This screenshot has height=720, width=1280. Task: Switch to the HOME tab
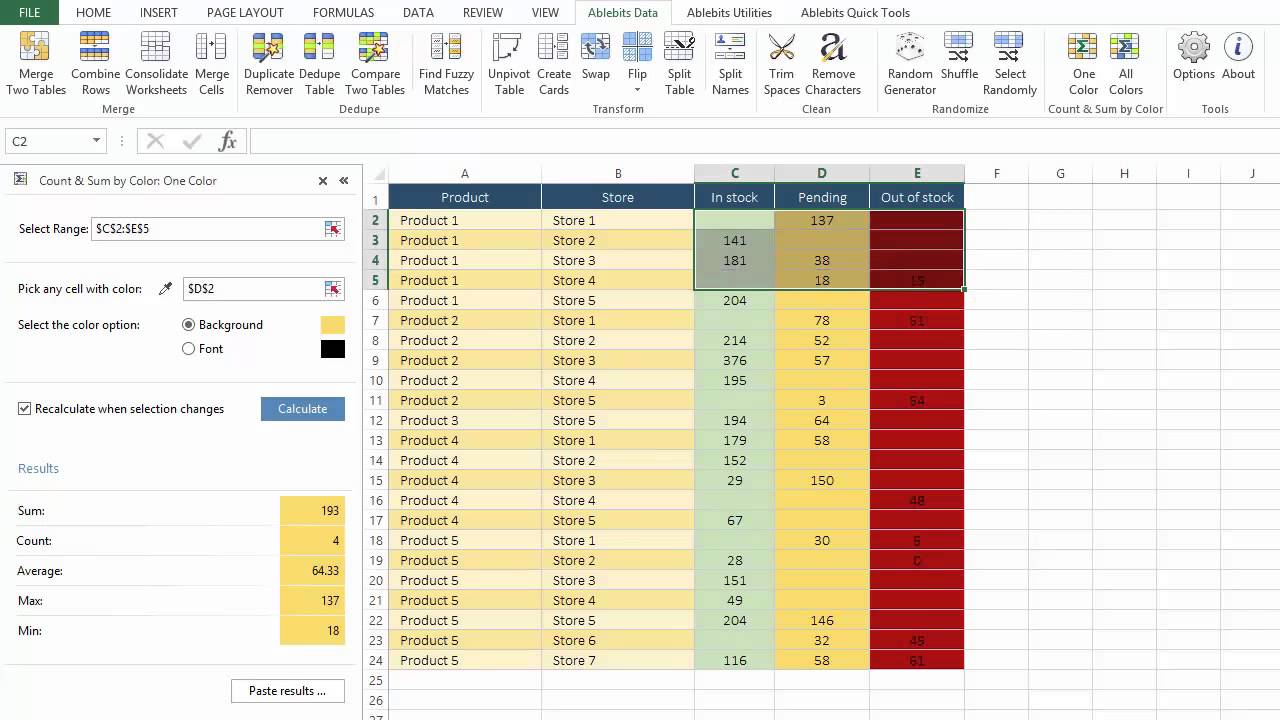(94, 13)
